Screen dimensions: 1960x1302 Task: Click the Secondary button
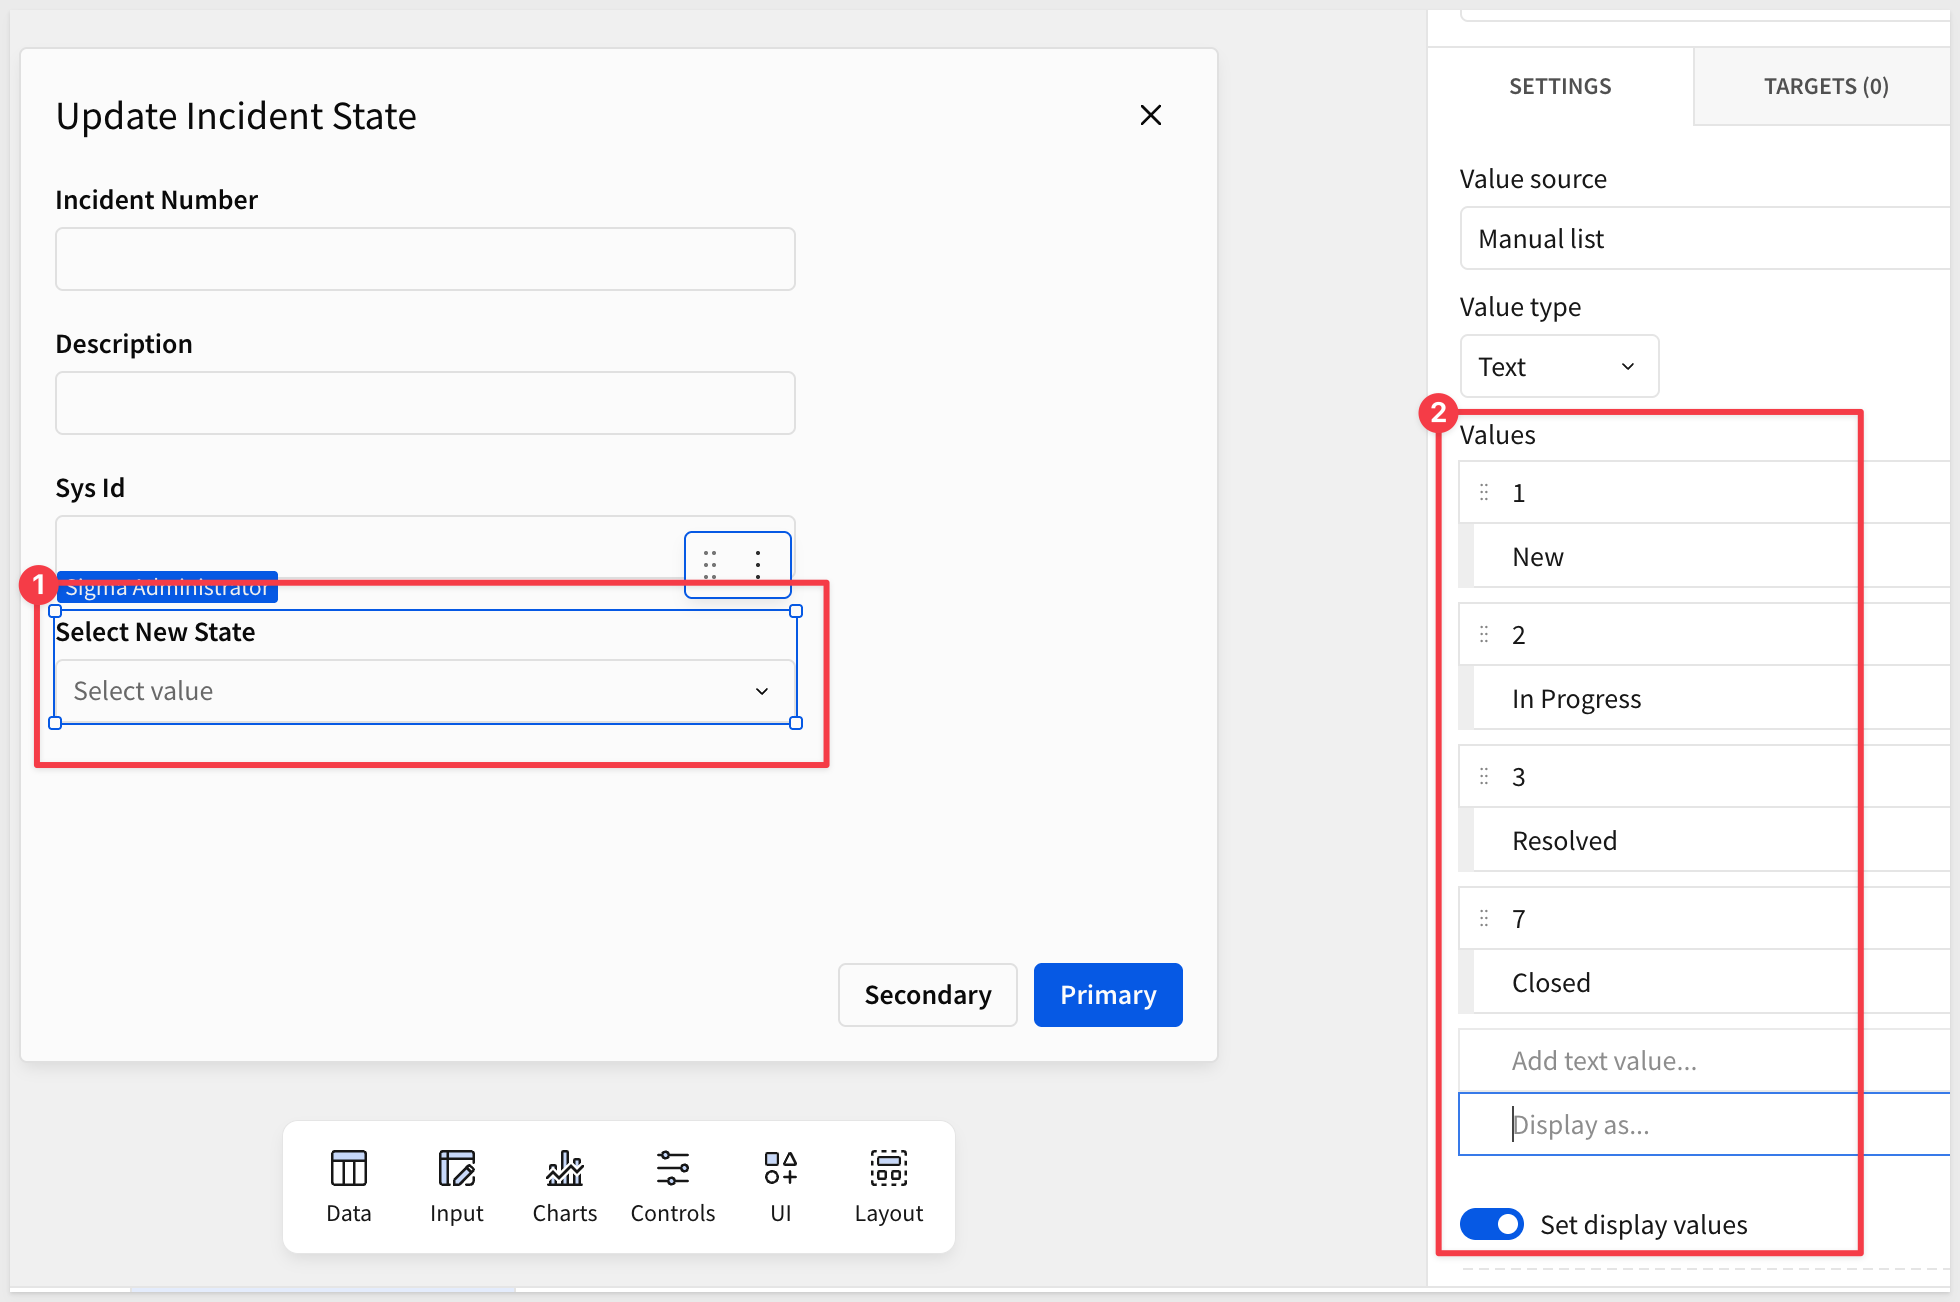[x=927, y=995]
